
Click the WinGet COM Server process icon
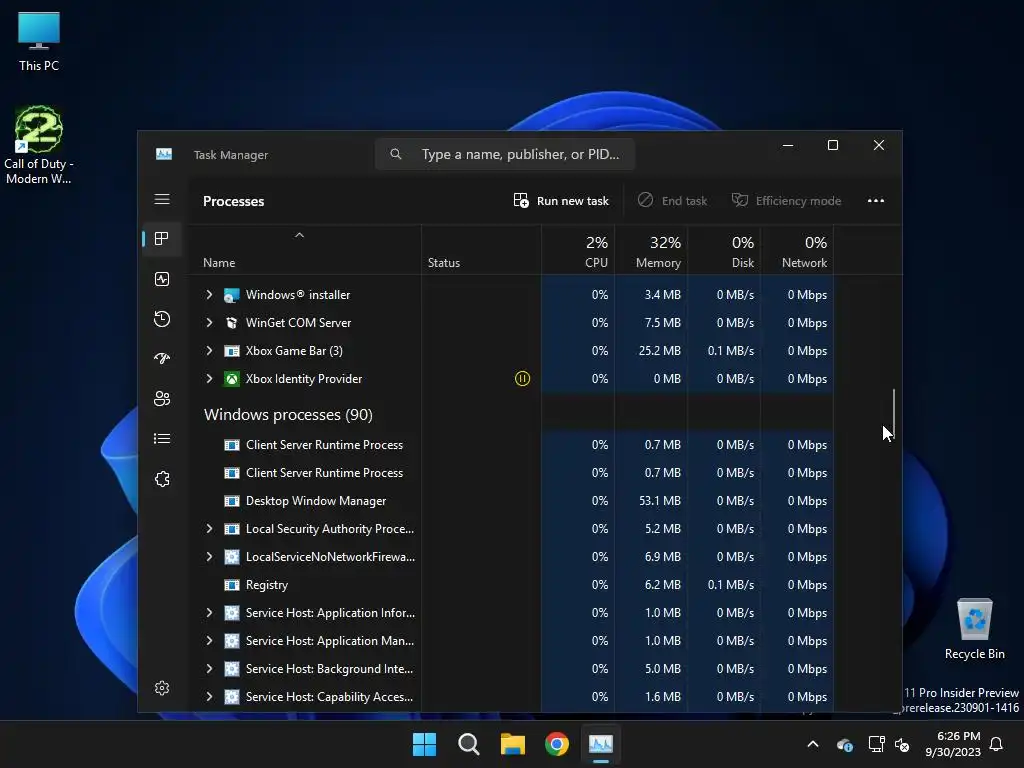[x=232, y=323]
